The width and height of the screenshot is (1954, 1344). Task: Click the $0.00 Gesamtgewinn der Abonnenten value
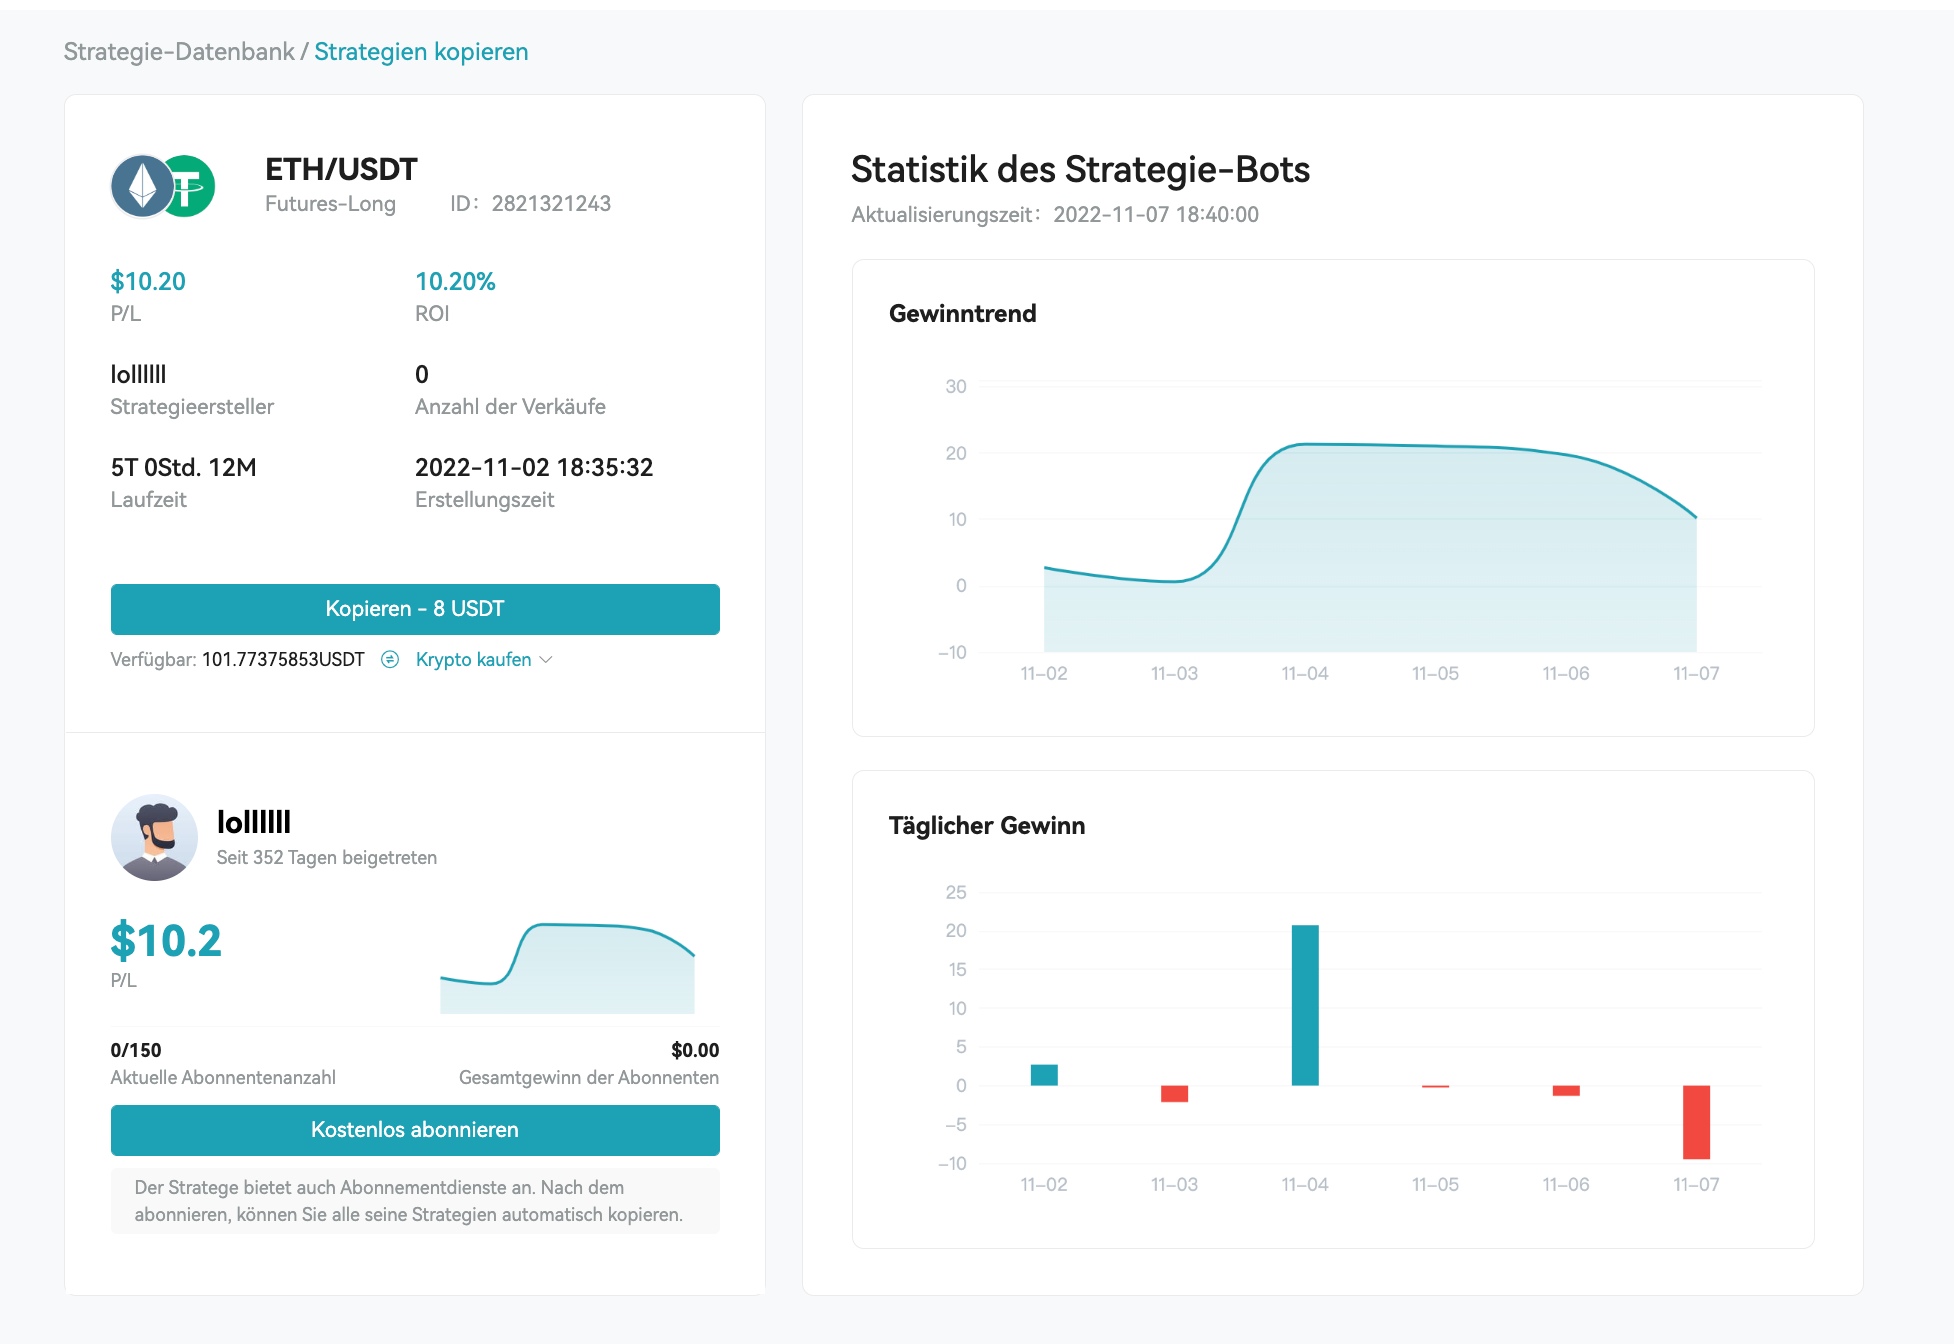click(695, 1050)
